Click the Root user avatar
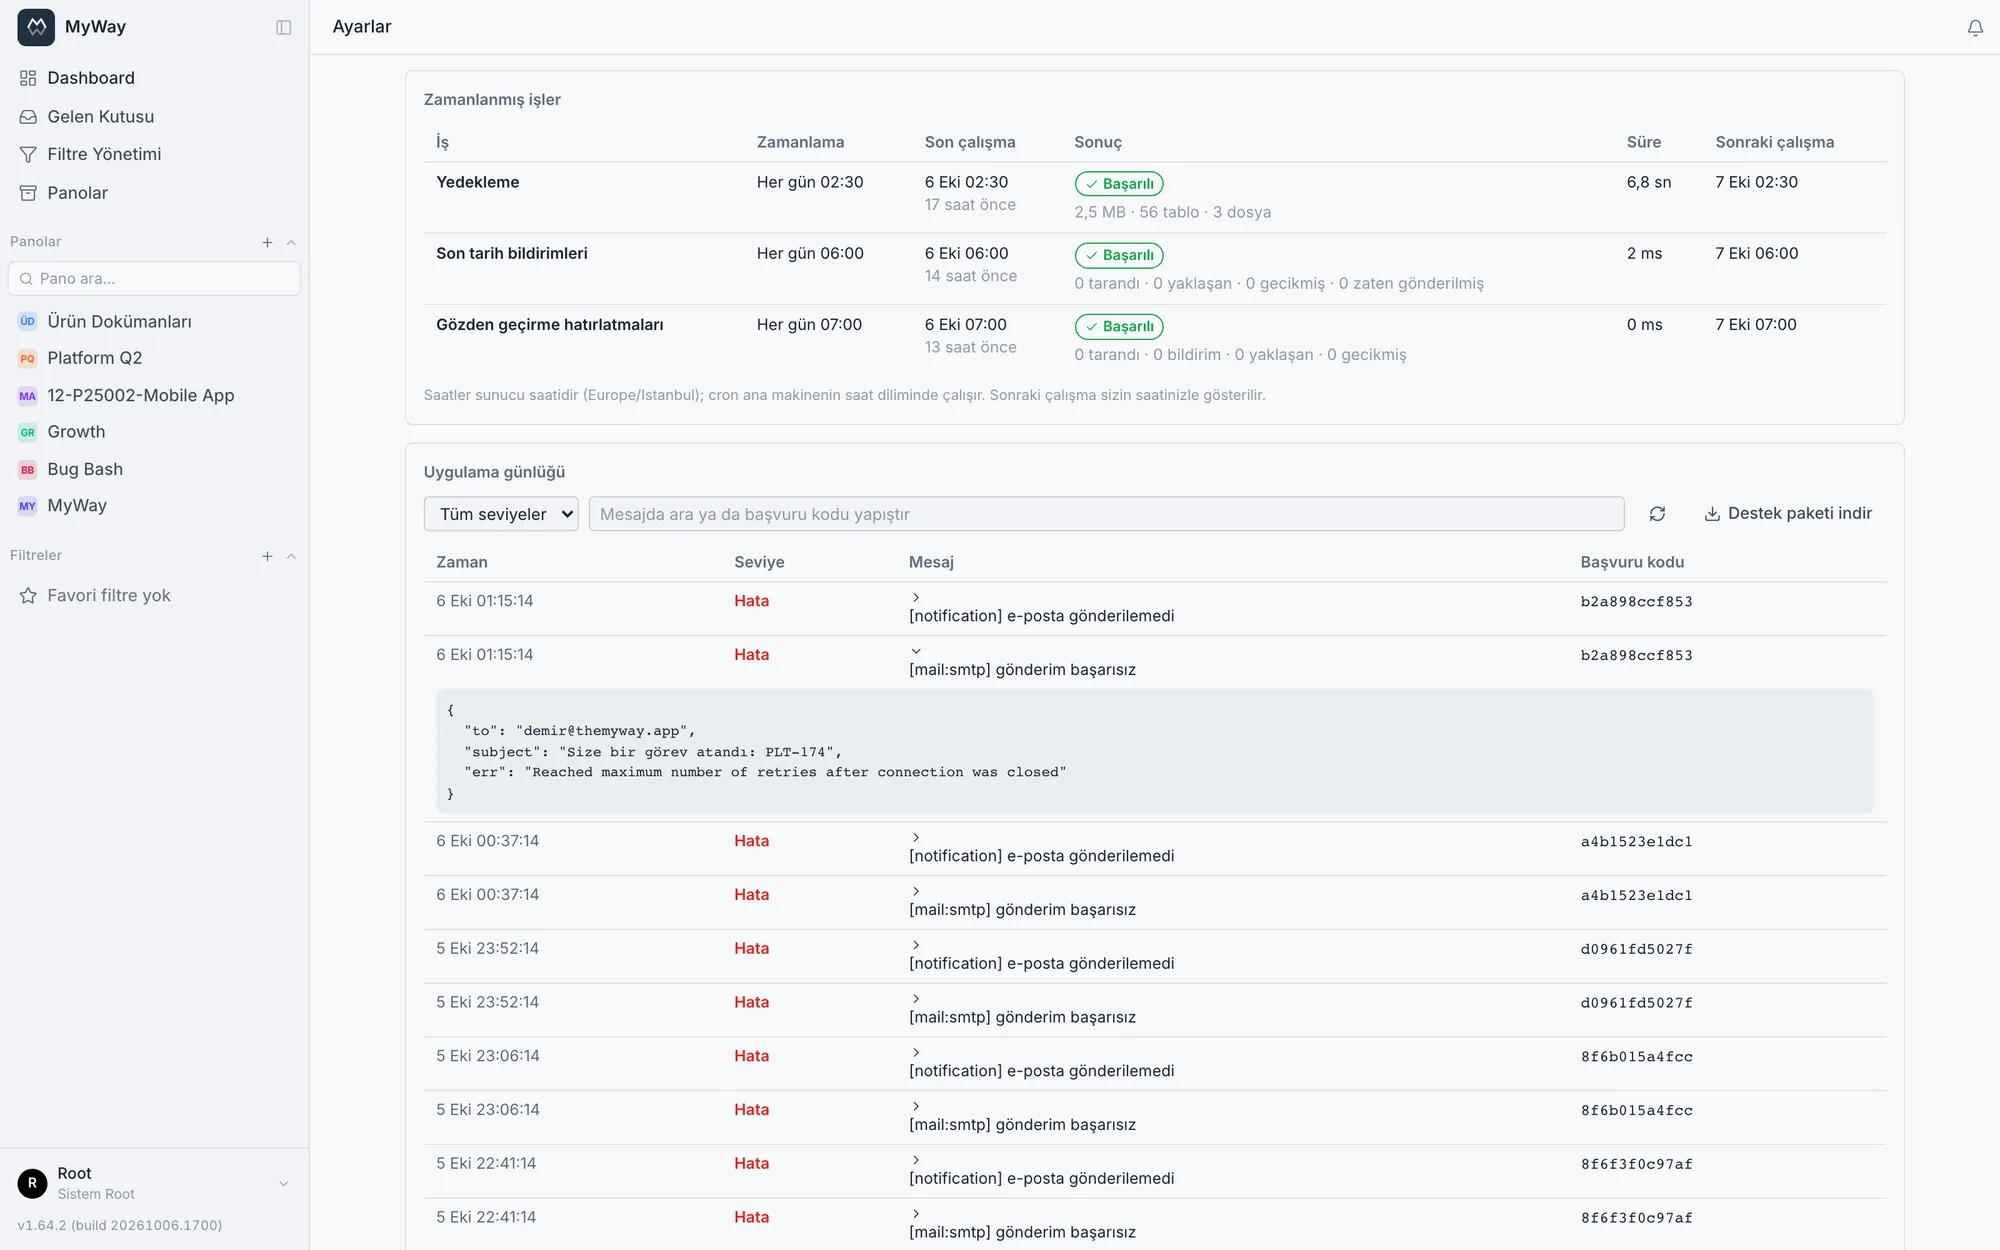 32,1183
